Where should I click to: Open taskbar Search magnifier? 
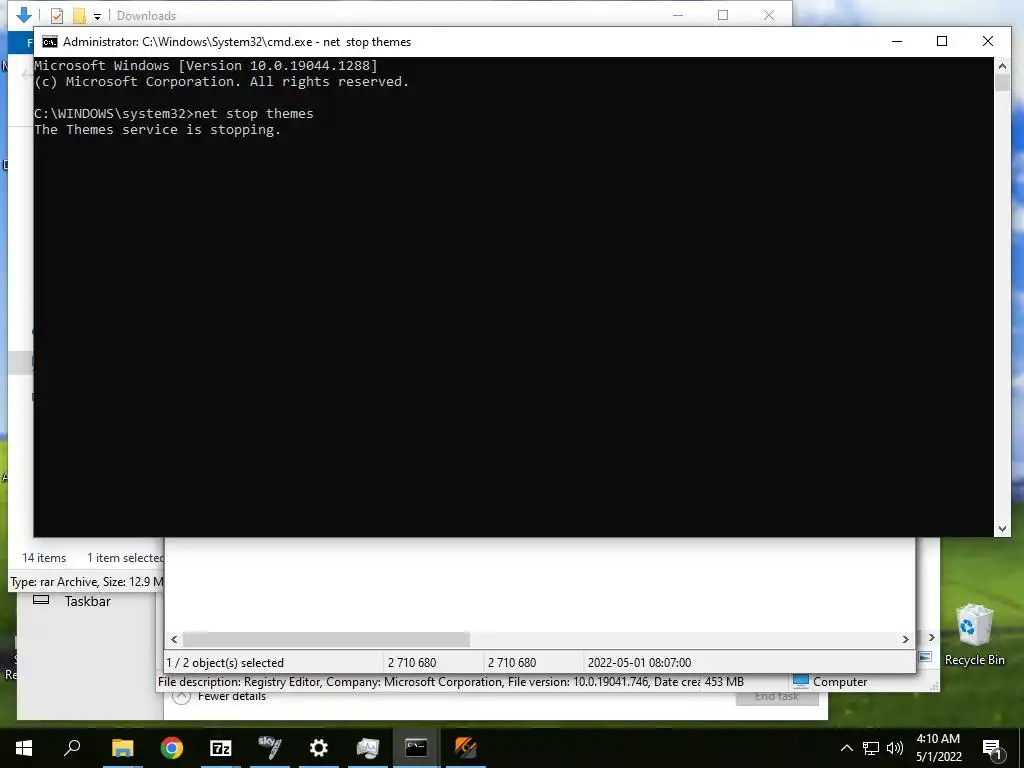(x=72, y=747)
